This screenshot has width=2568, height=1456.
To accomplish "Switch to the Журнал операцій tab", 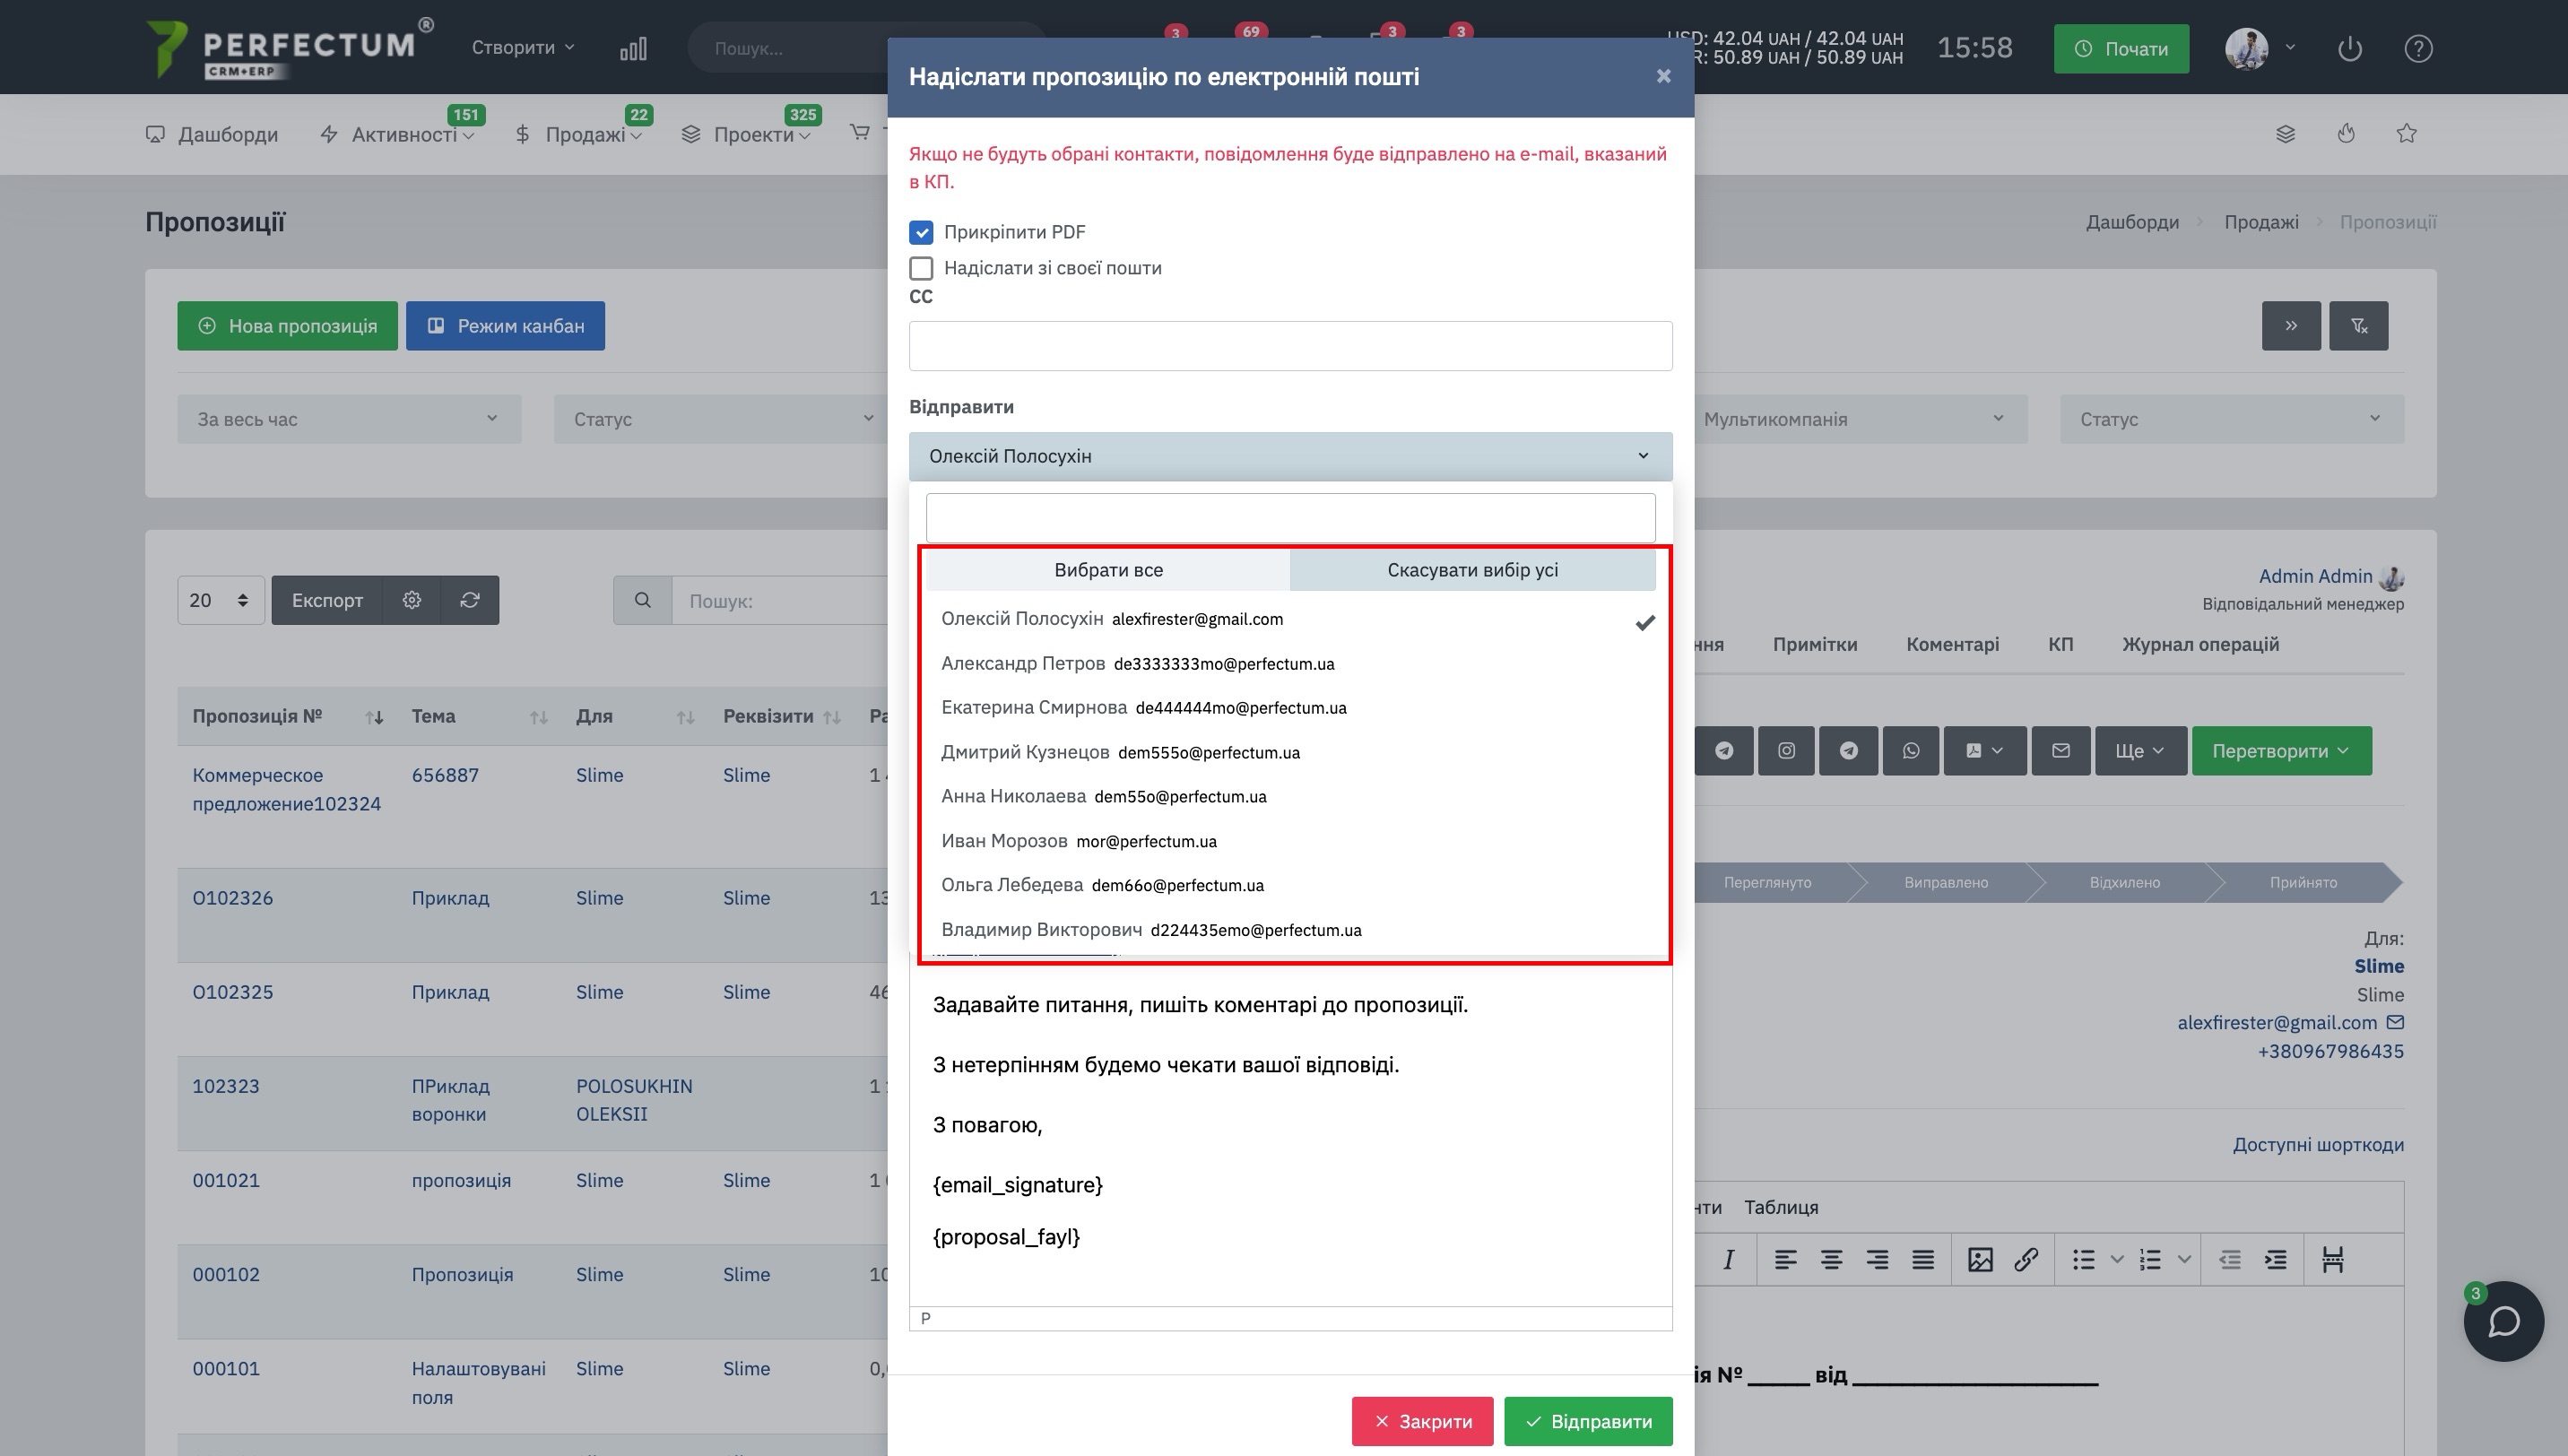I will point(2200,645).
